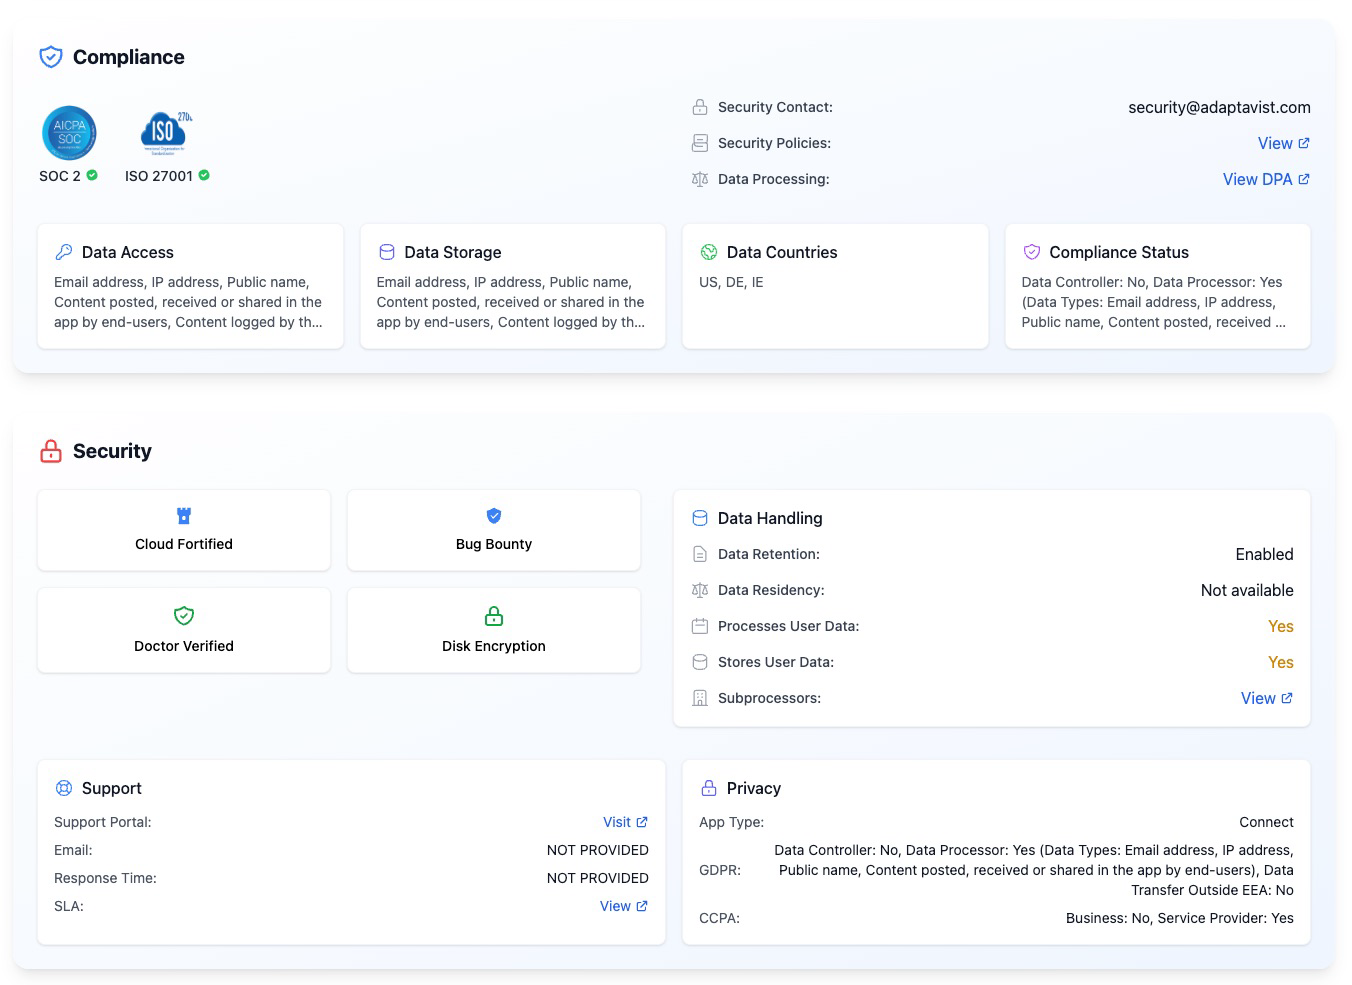Click the Support lifebuoy icon
This screenshot has height=985, width=1352.
(64, 788)
